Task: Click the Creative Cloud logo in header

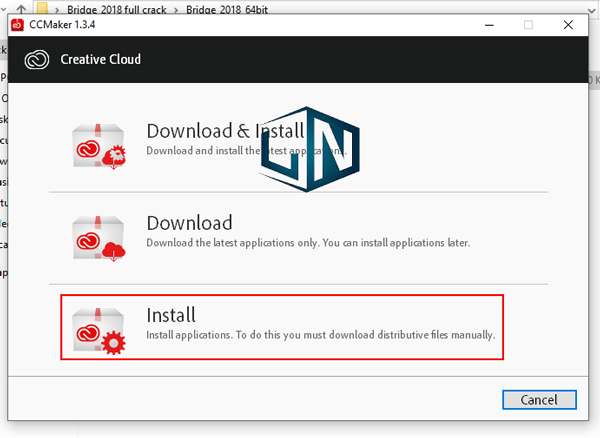Action: click(x=37, y=60)
